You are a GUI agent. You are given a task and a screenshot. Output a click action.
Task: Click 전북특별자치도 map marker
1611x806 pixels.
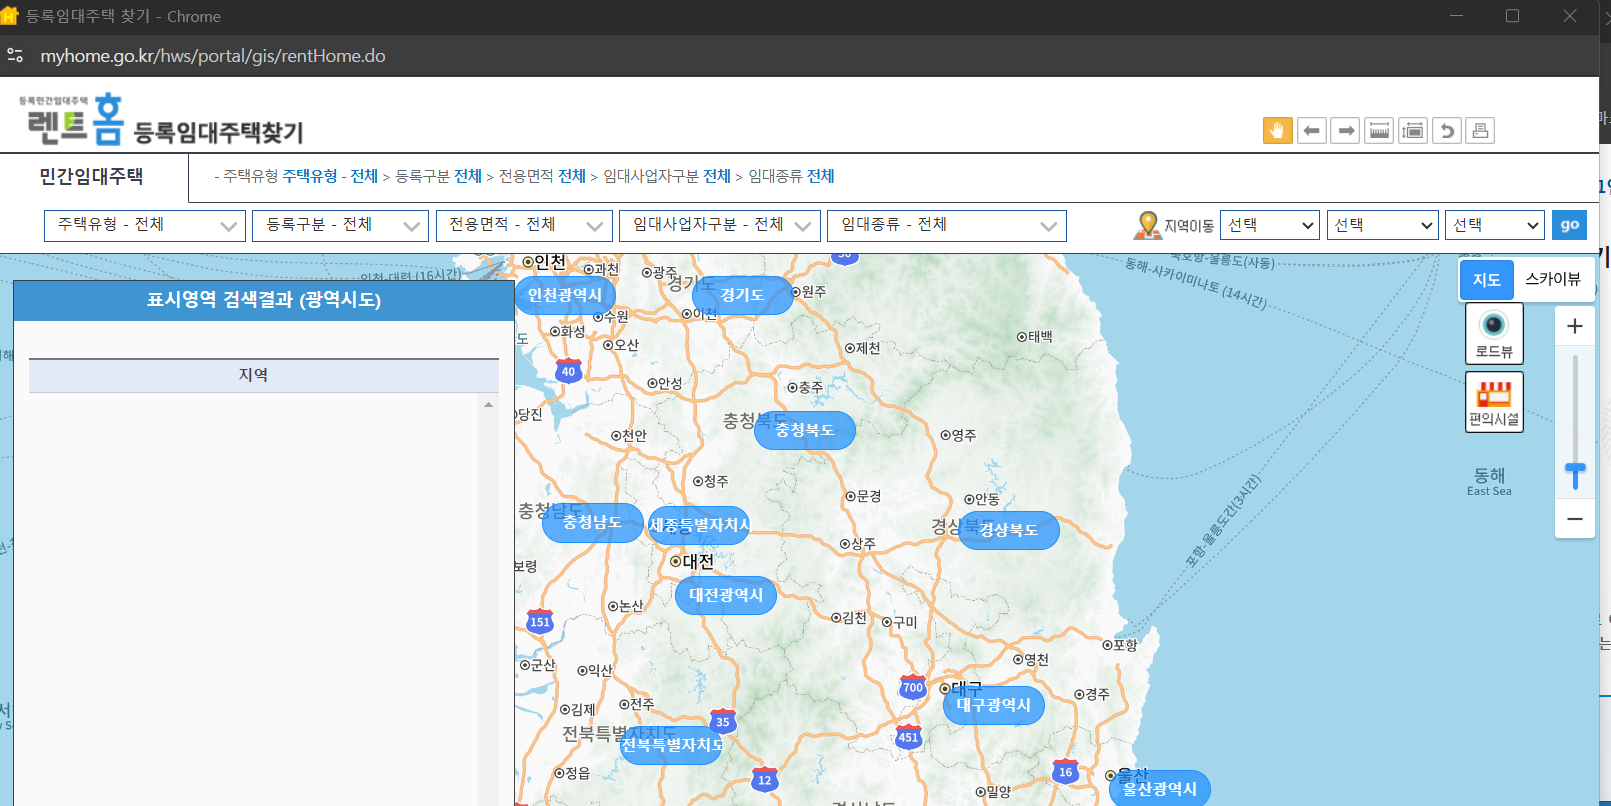point(672,745)
